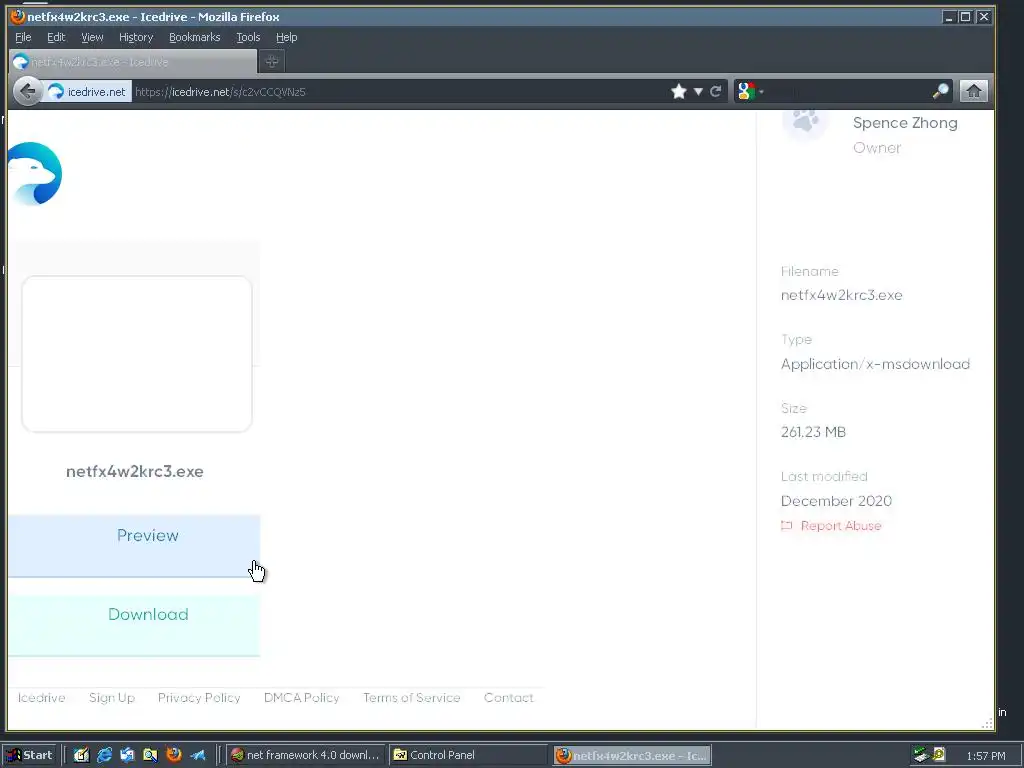The width and height of the screenshot is (1024, 768).
Task: Select the Application/x-msdownload type value
Action: click(875, 364)
